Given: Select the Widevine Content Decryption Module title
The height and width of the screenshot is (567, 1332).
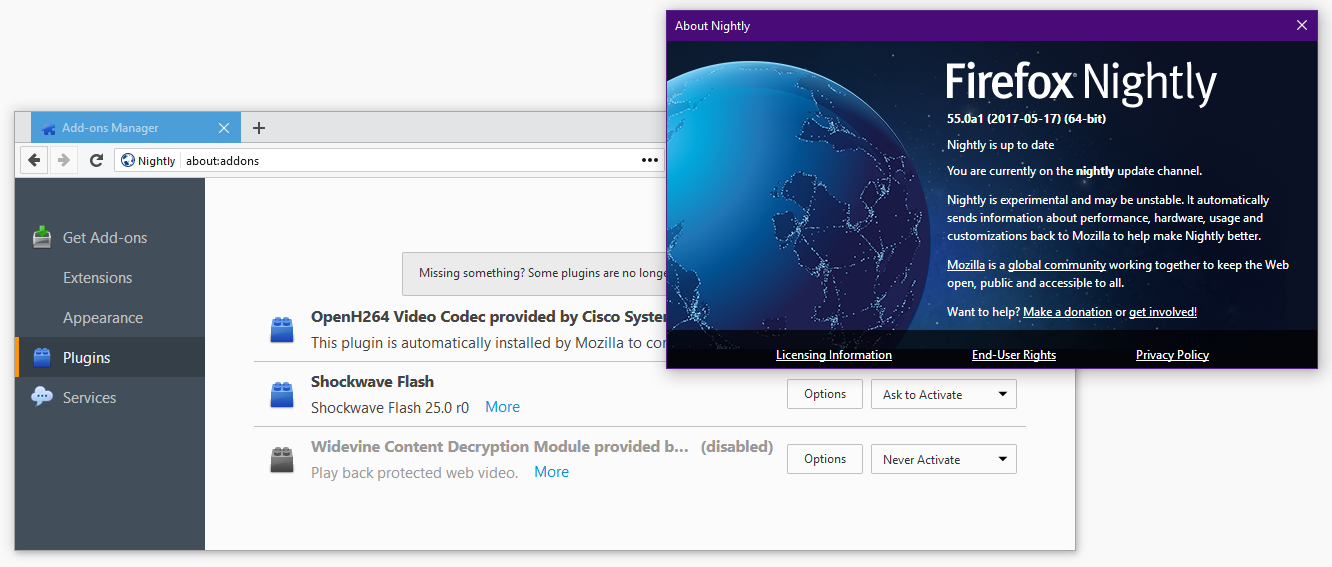Looking at the screenshot, I should coord(500,447).
